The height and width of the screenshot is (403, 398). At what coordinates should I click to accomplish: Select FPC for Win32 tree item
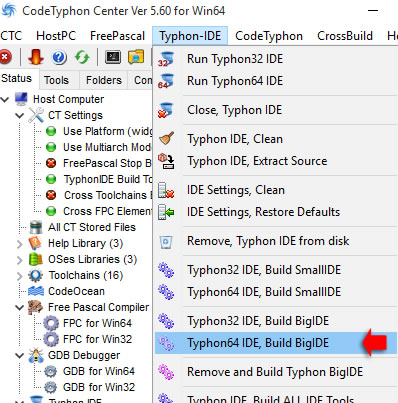click(97, 339)
